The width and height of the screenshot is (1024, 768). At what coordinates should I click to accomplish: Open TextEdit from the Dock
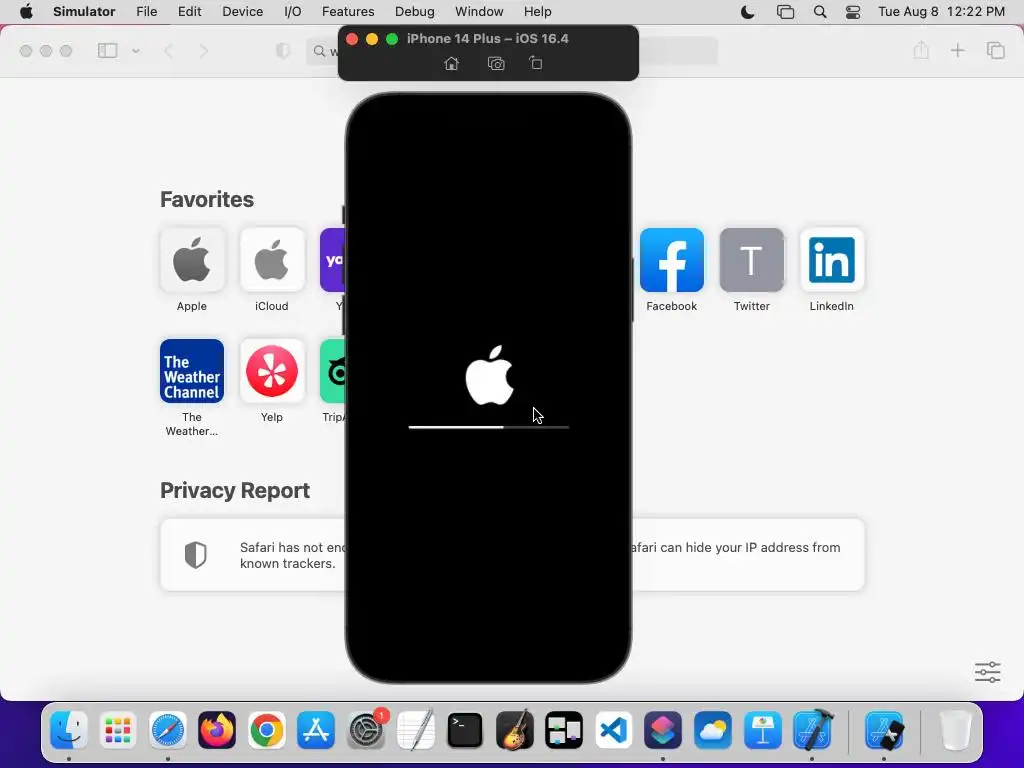[415, 729]
